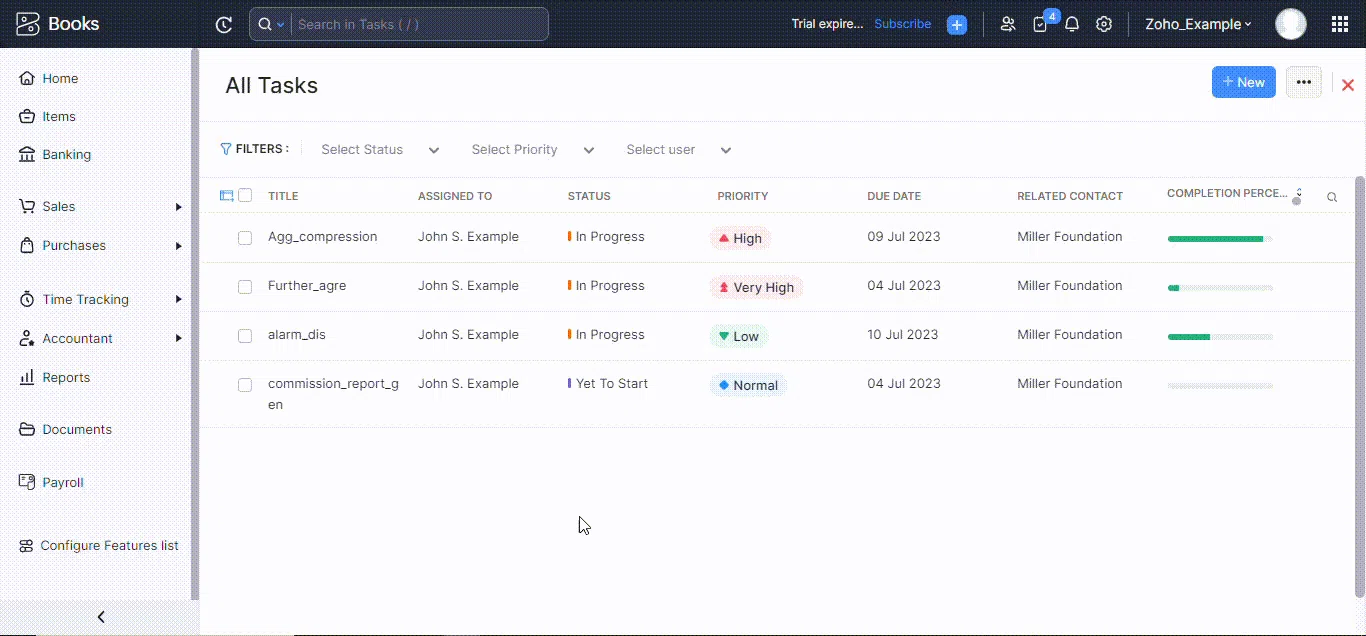Open Banking in the sidebar
The height and width of the screenshot is (636, 1366).
pyautogui.click(x=66, y=155)
